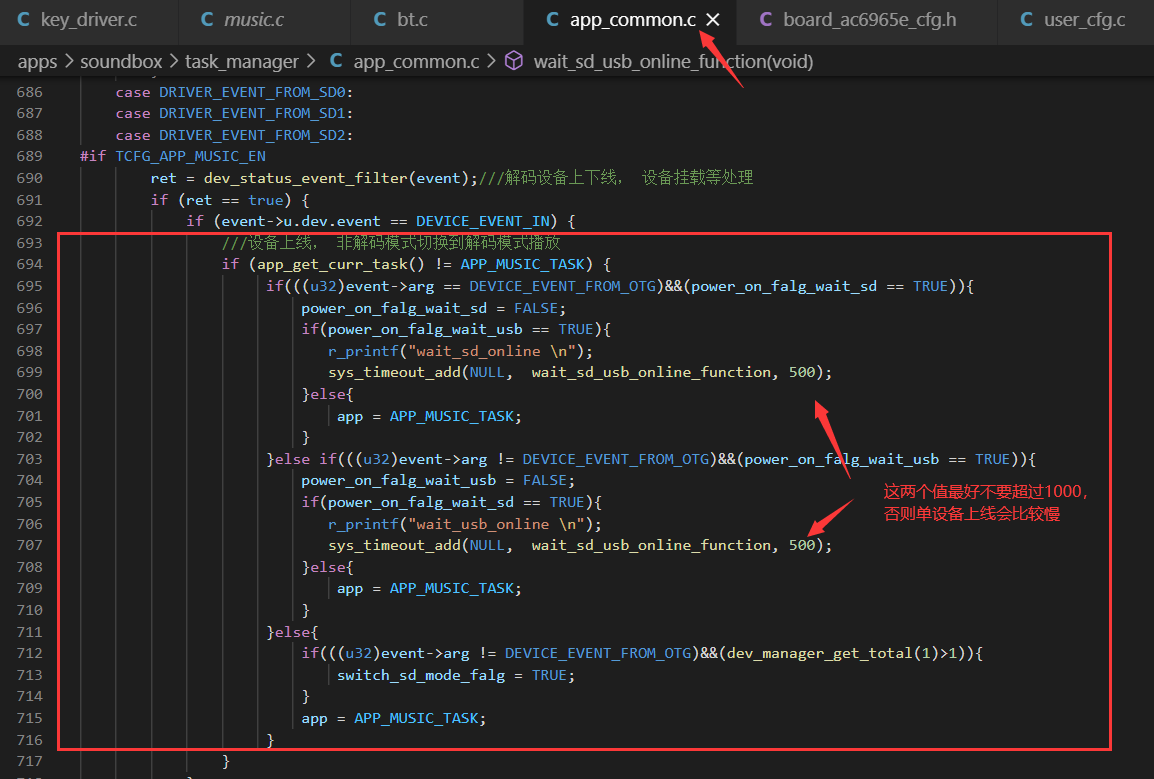Click the "wait_sd_online \n" string

point(492,351)
